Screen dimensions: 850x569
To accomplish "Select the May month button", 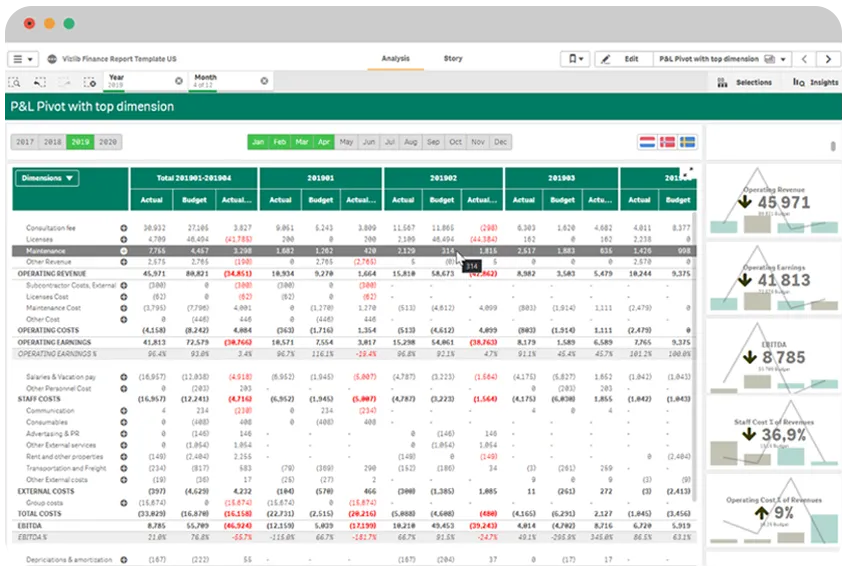I will tap(347, 143).
